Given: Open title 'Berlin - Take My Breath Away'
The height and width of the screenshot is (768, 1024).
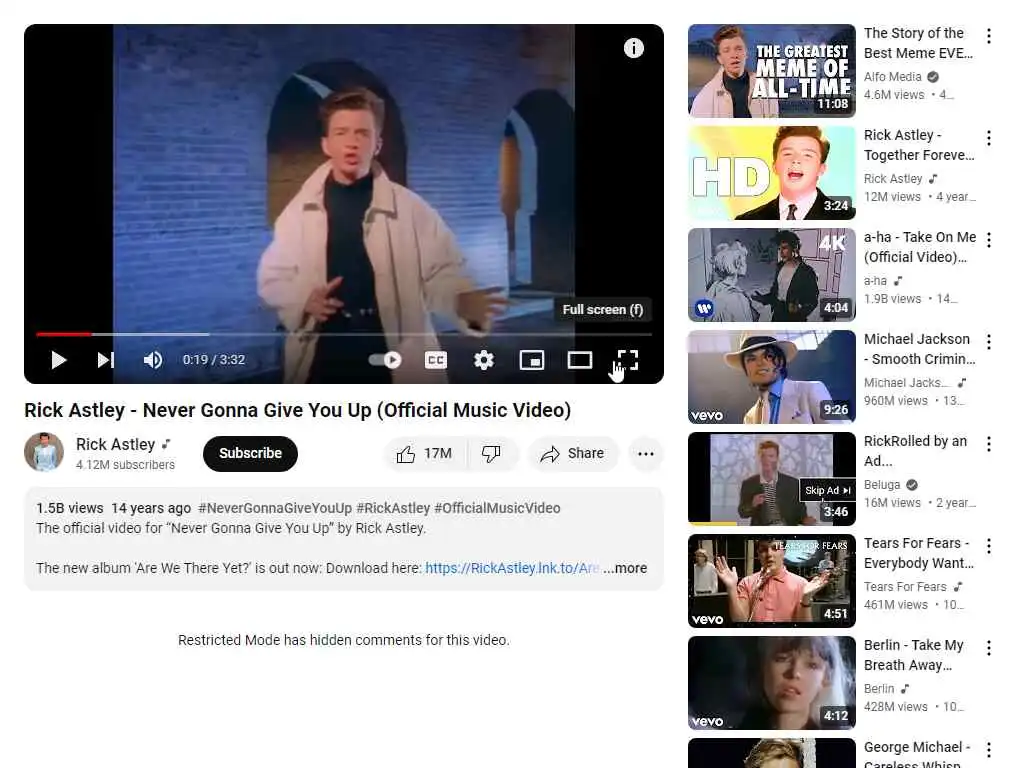Looking at the screenshot, I should (x=914, y=655).
